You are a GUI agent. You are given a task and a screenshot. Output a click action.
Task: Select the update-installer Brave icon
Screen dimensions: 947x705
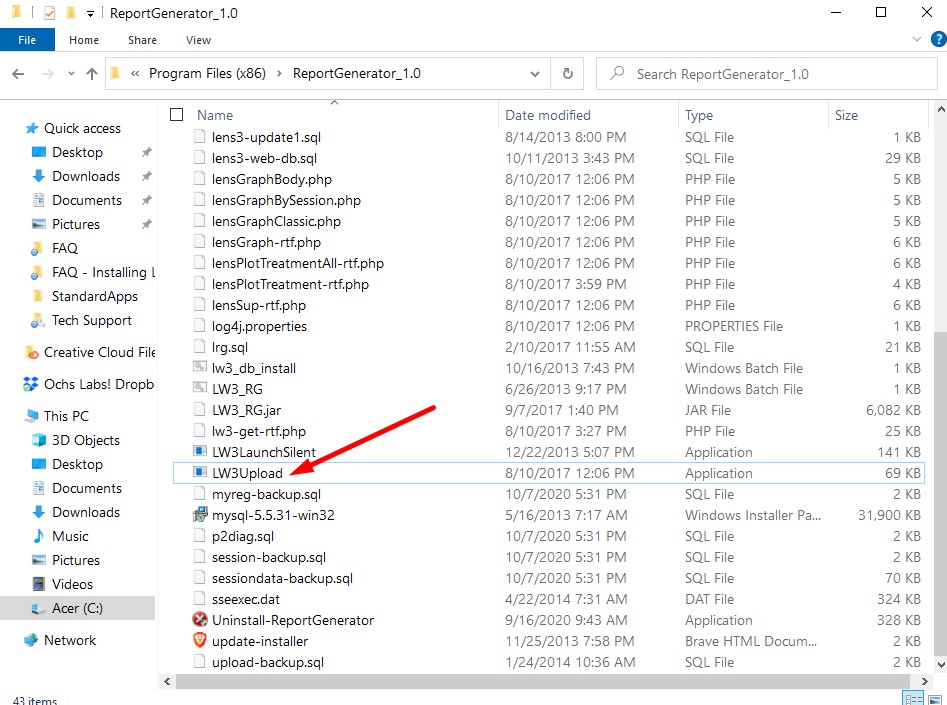click(x=200, y=640)
